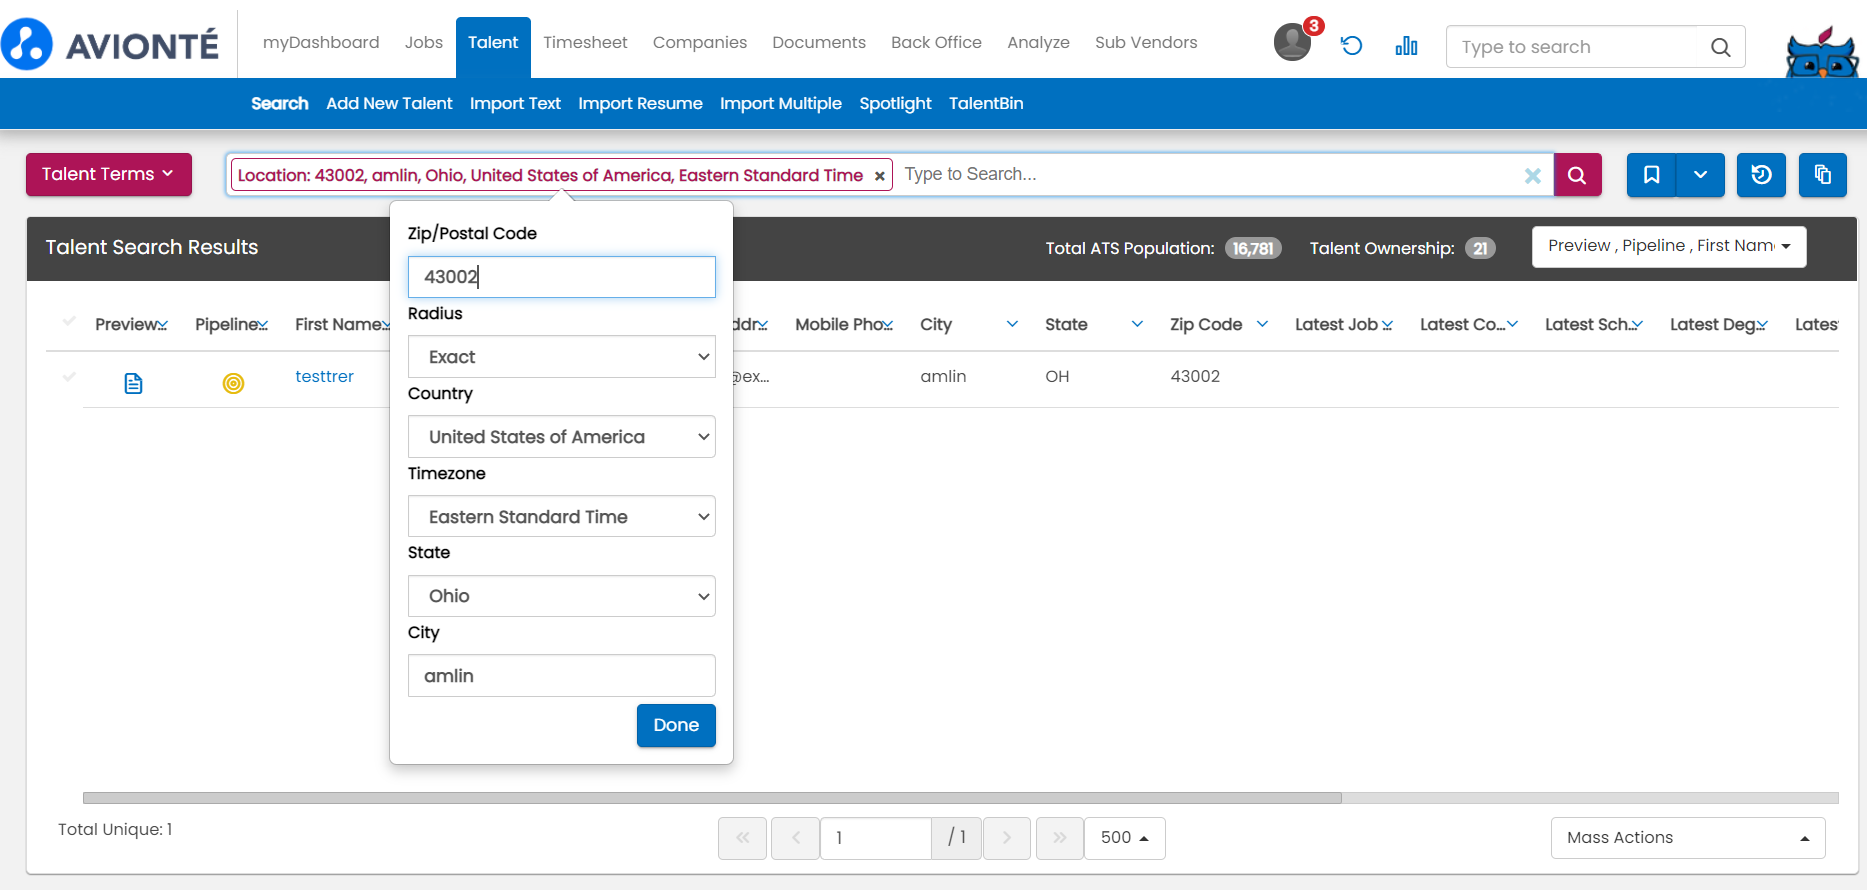Select the testtrer row checkmark
Image resolution: width=1867 pixels, height=890 pixels.
click(69, 377)
